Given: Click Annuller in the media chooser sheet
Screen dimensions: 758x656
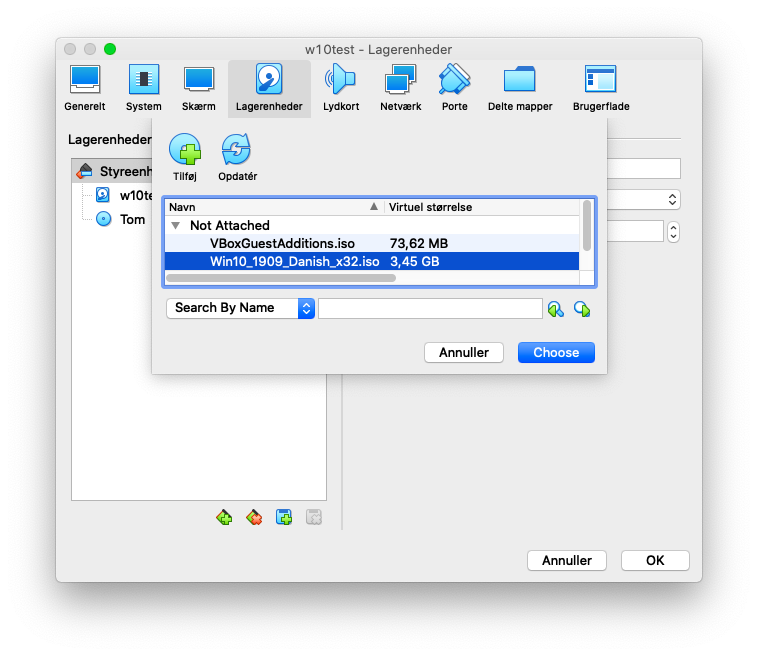Looking at the screenshot, I should pos(464,352).
